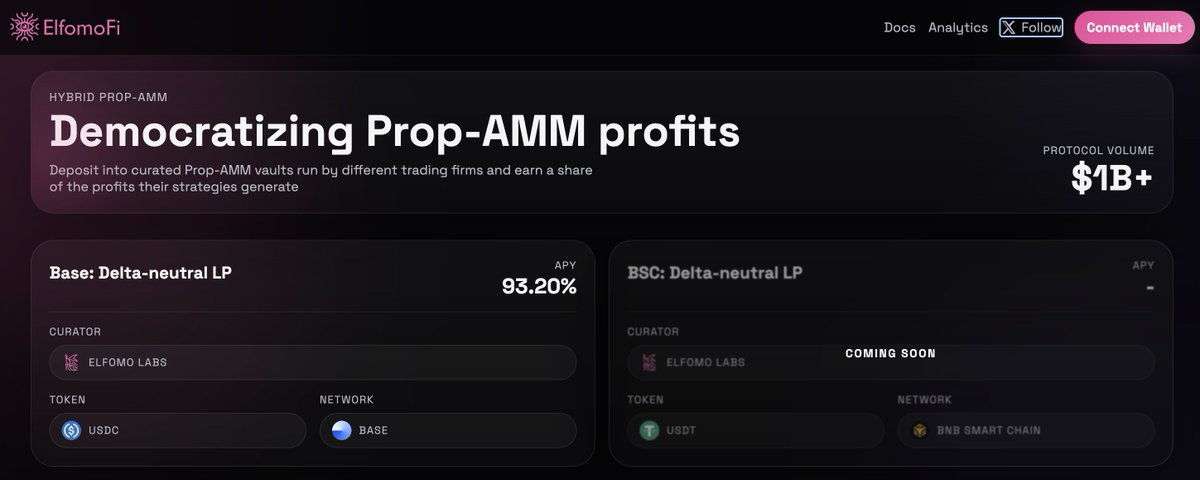Click the 93.20% APY value
1200x480 pixels.
coord(539,287)
